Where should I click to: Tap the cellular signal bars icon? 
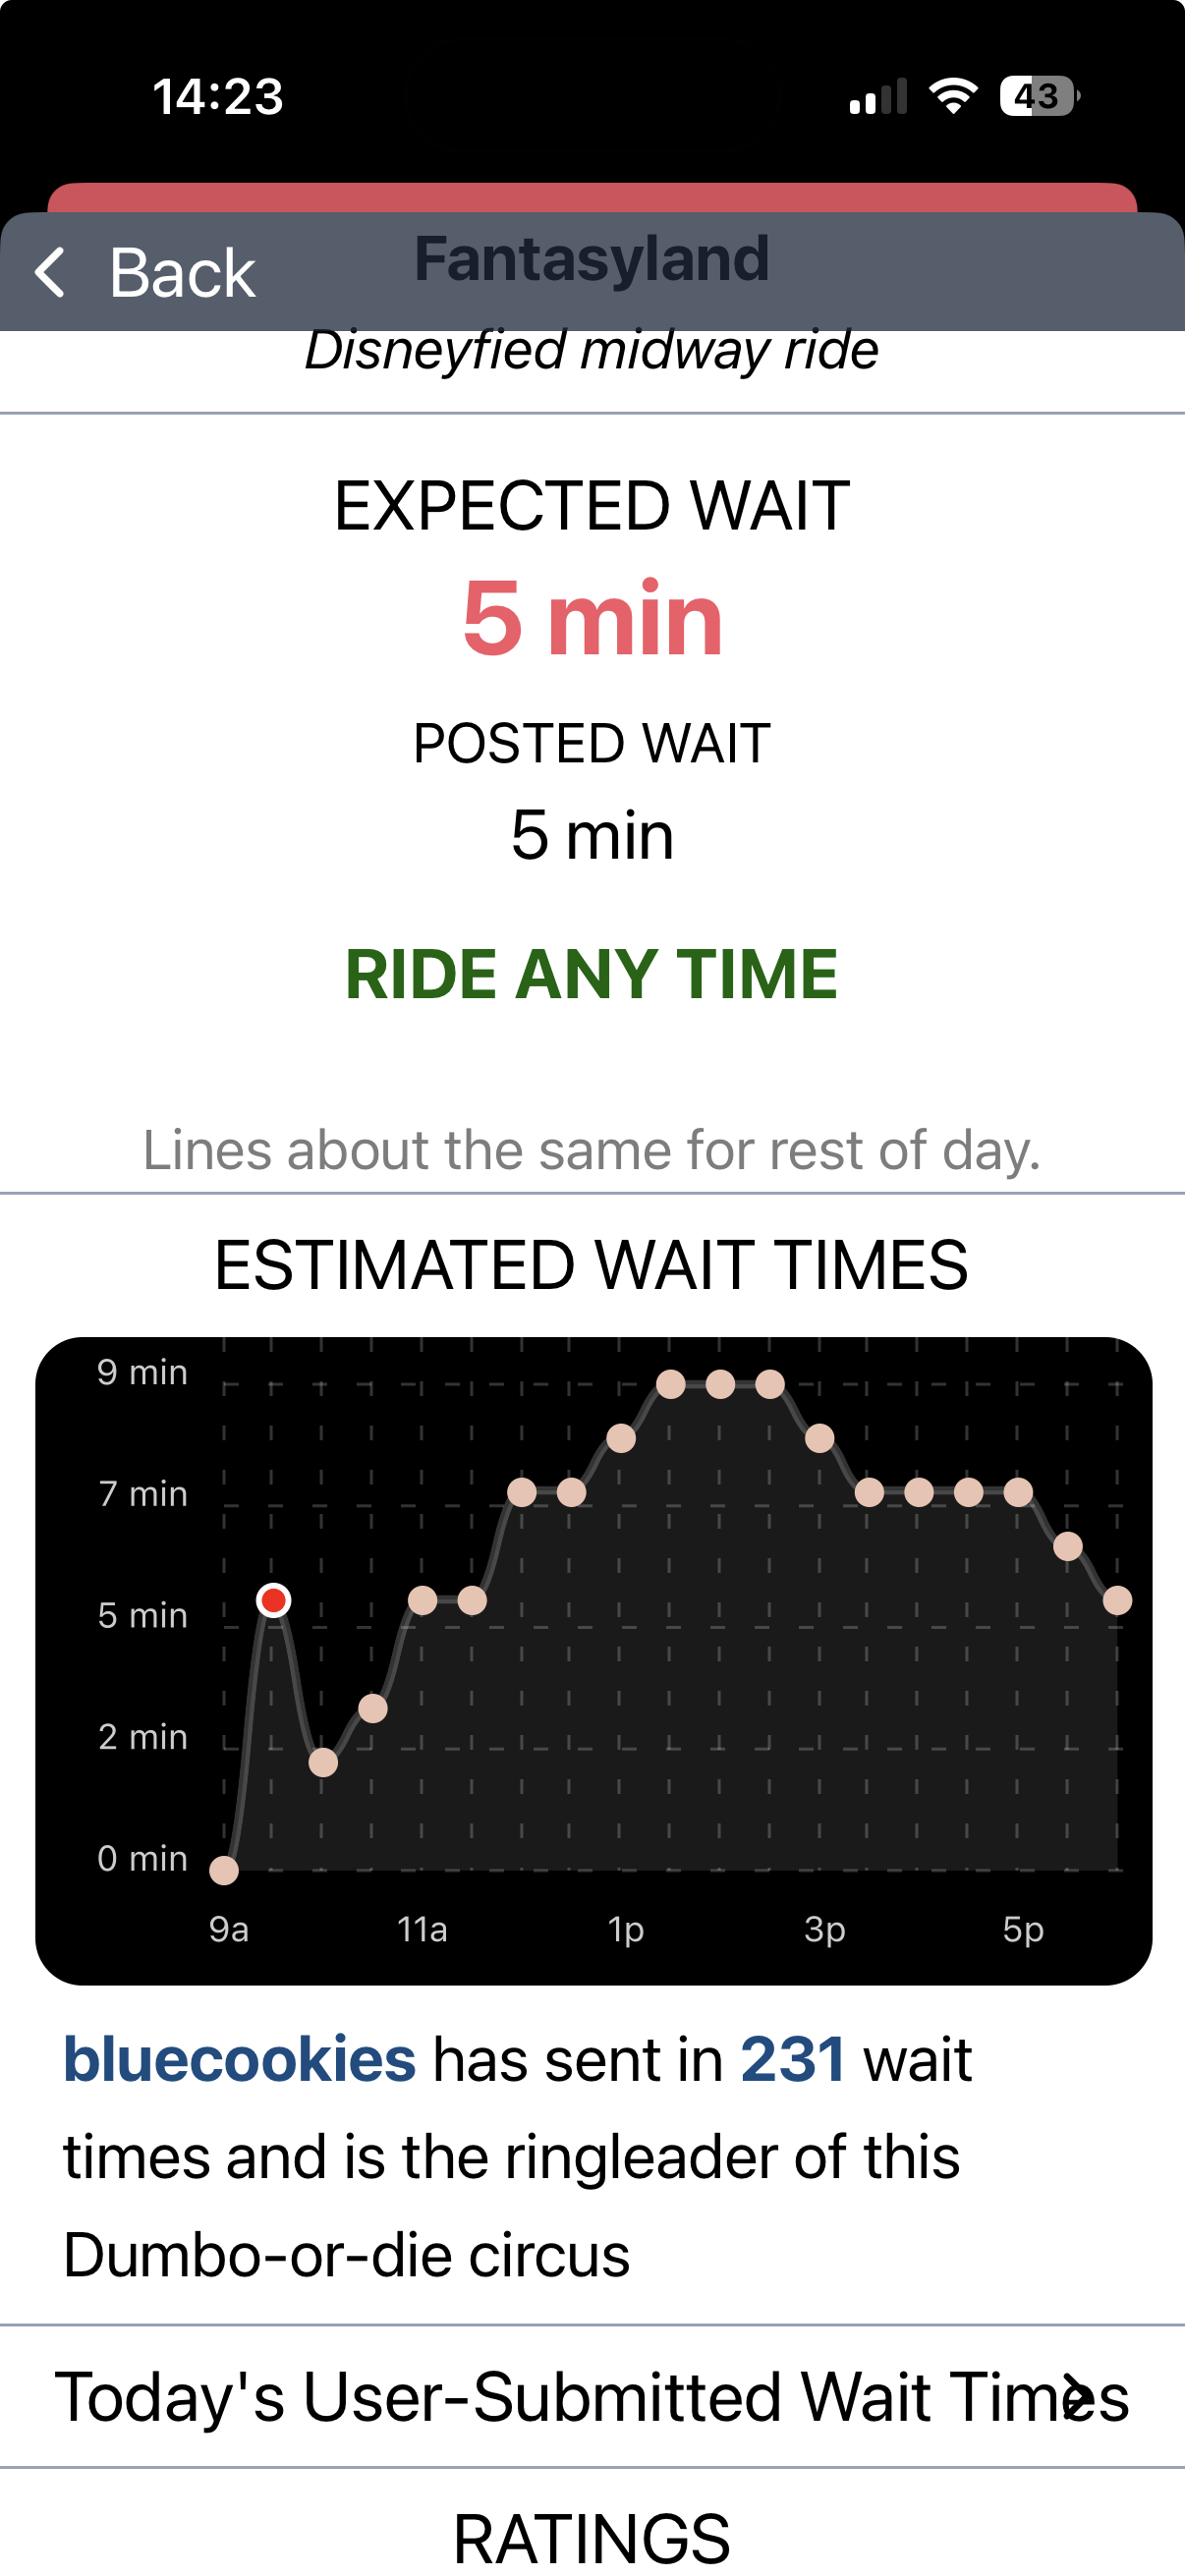point(878,96)
